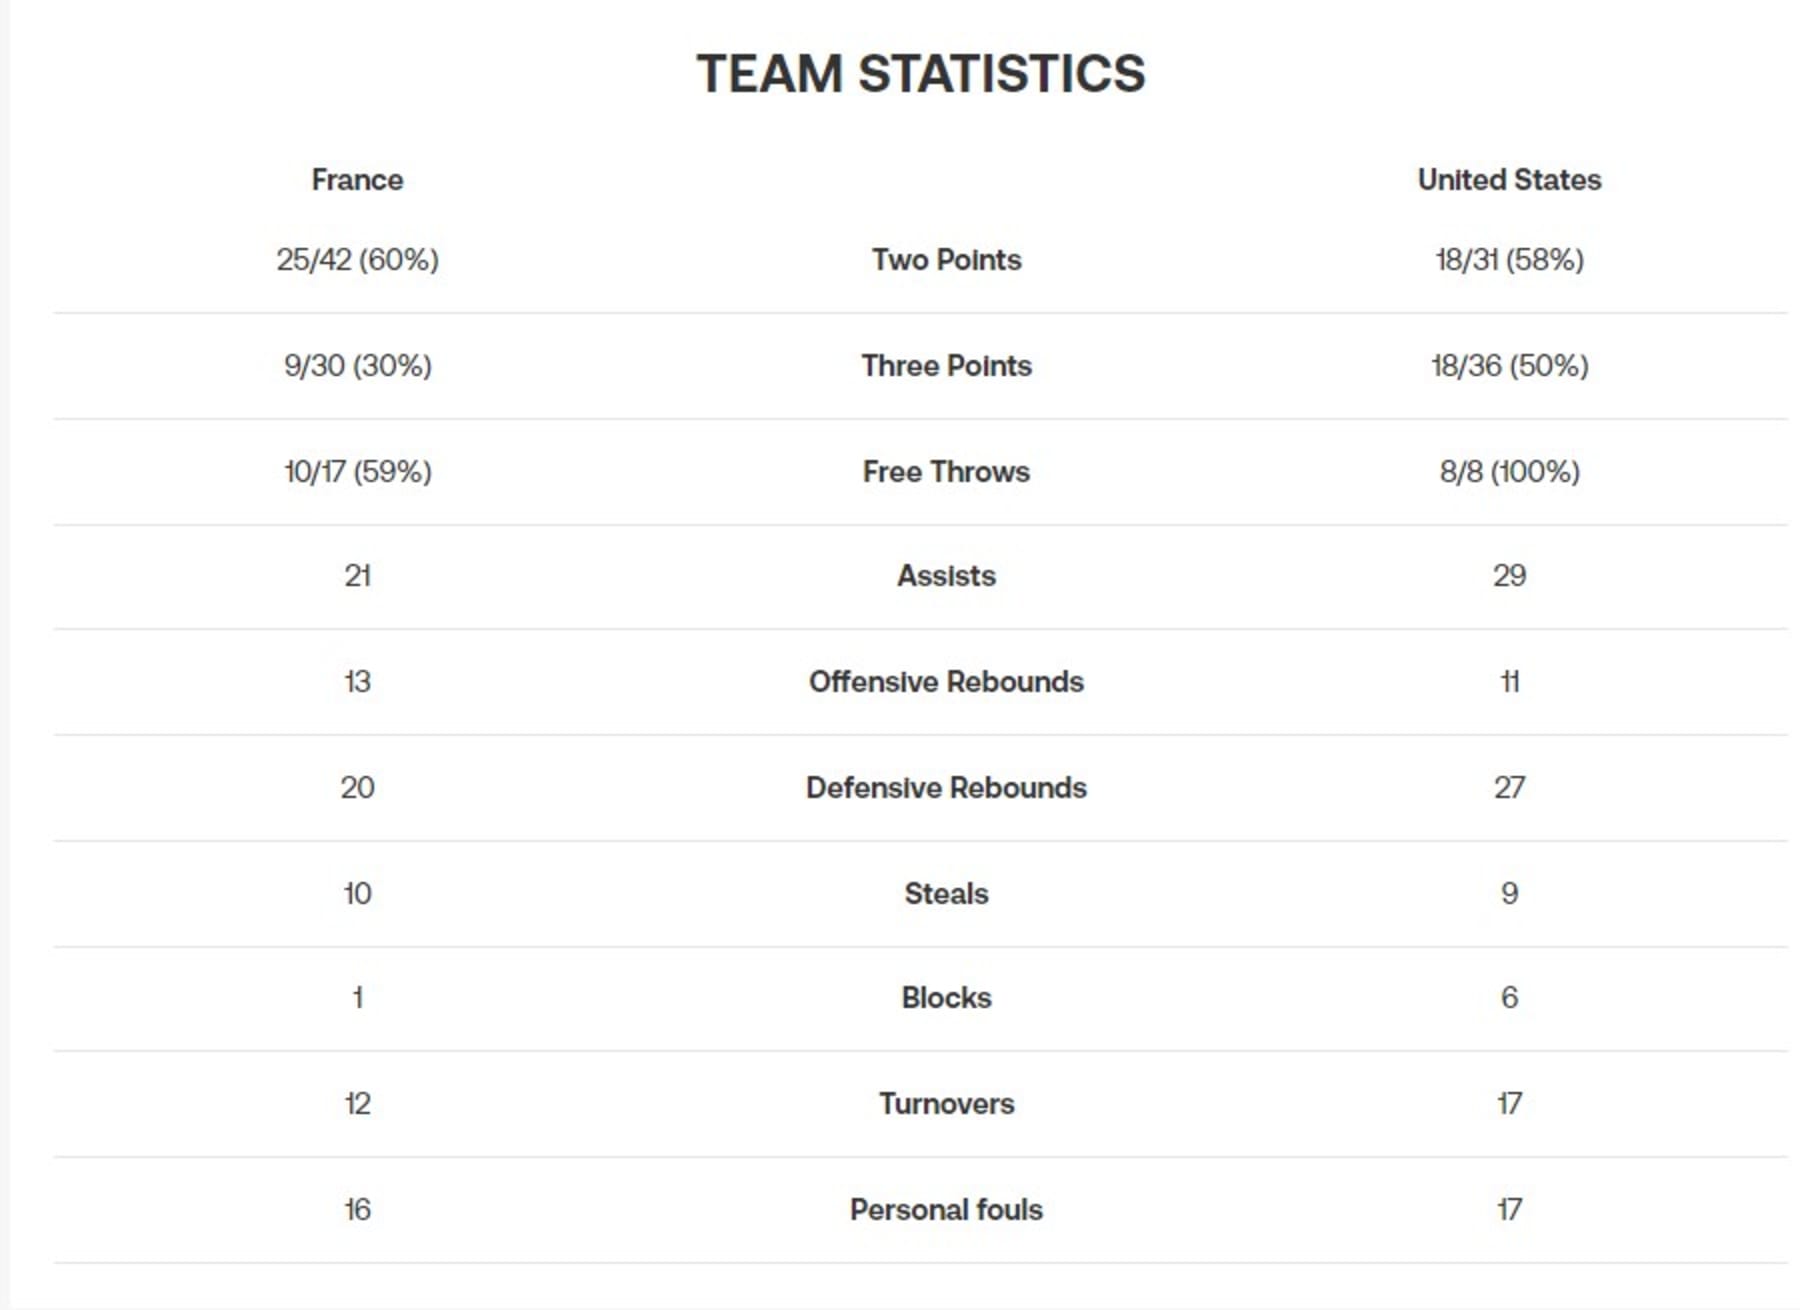This screenshot has width=1800, height=1310.
Task: Select the Turnovers stat label
Action: (946, 1104)
